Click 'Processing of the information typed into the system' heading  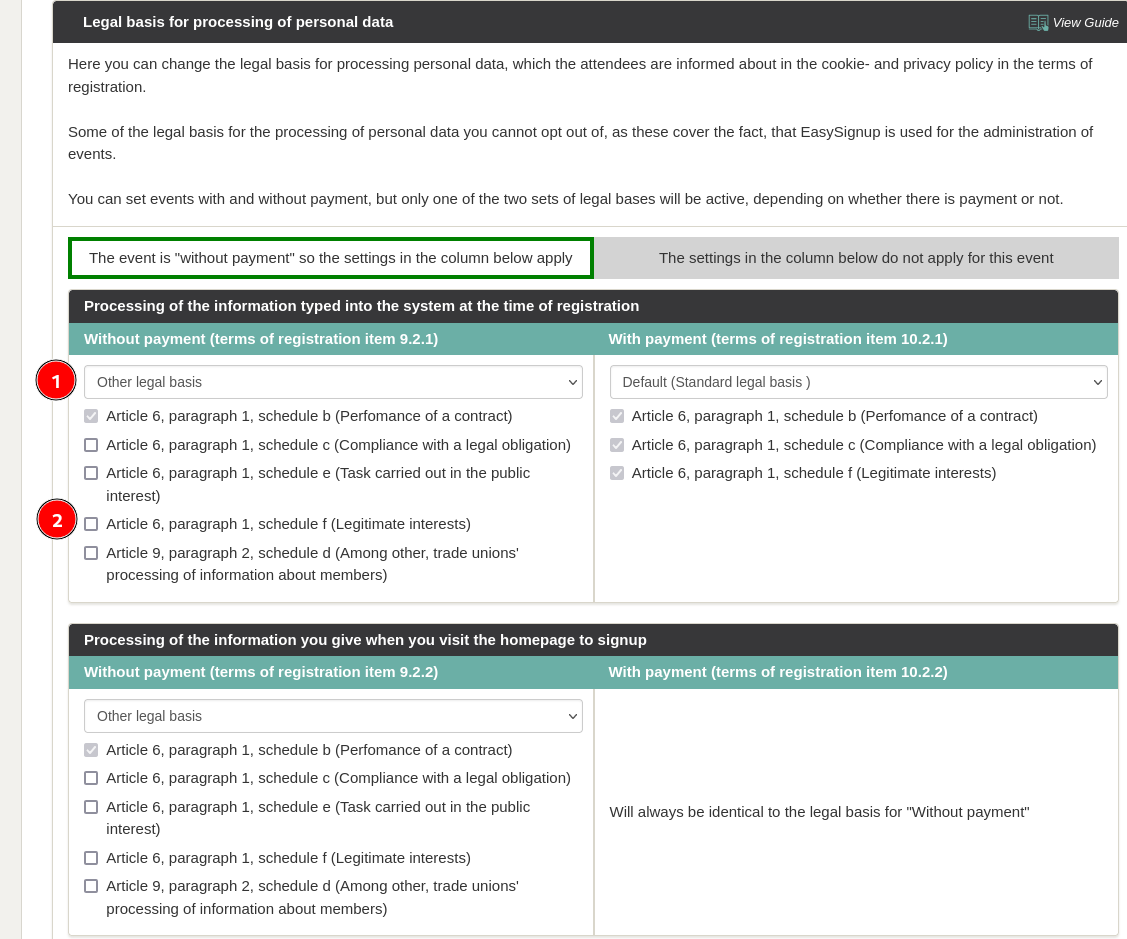point(362,306)
